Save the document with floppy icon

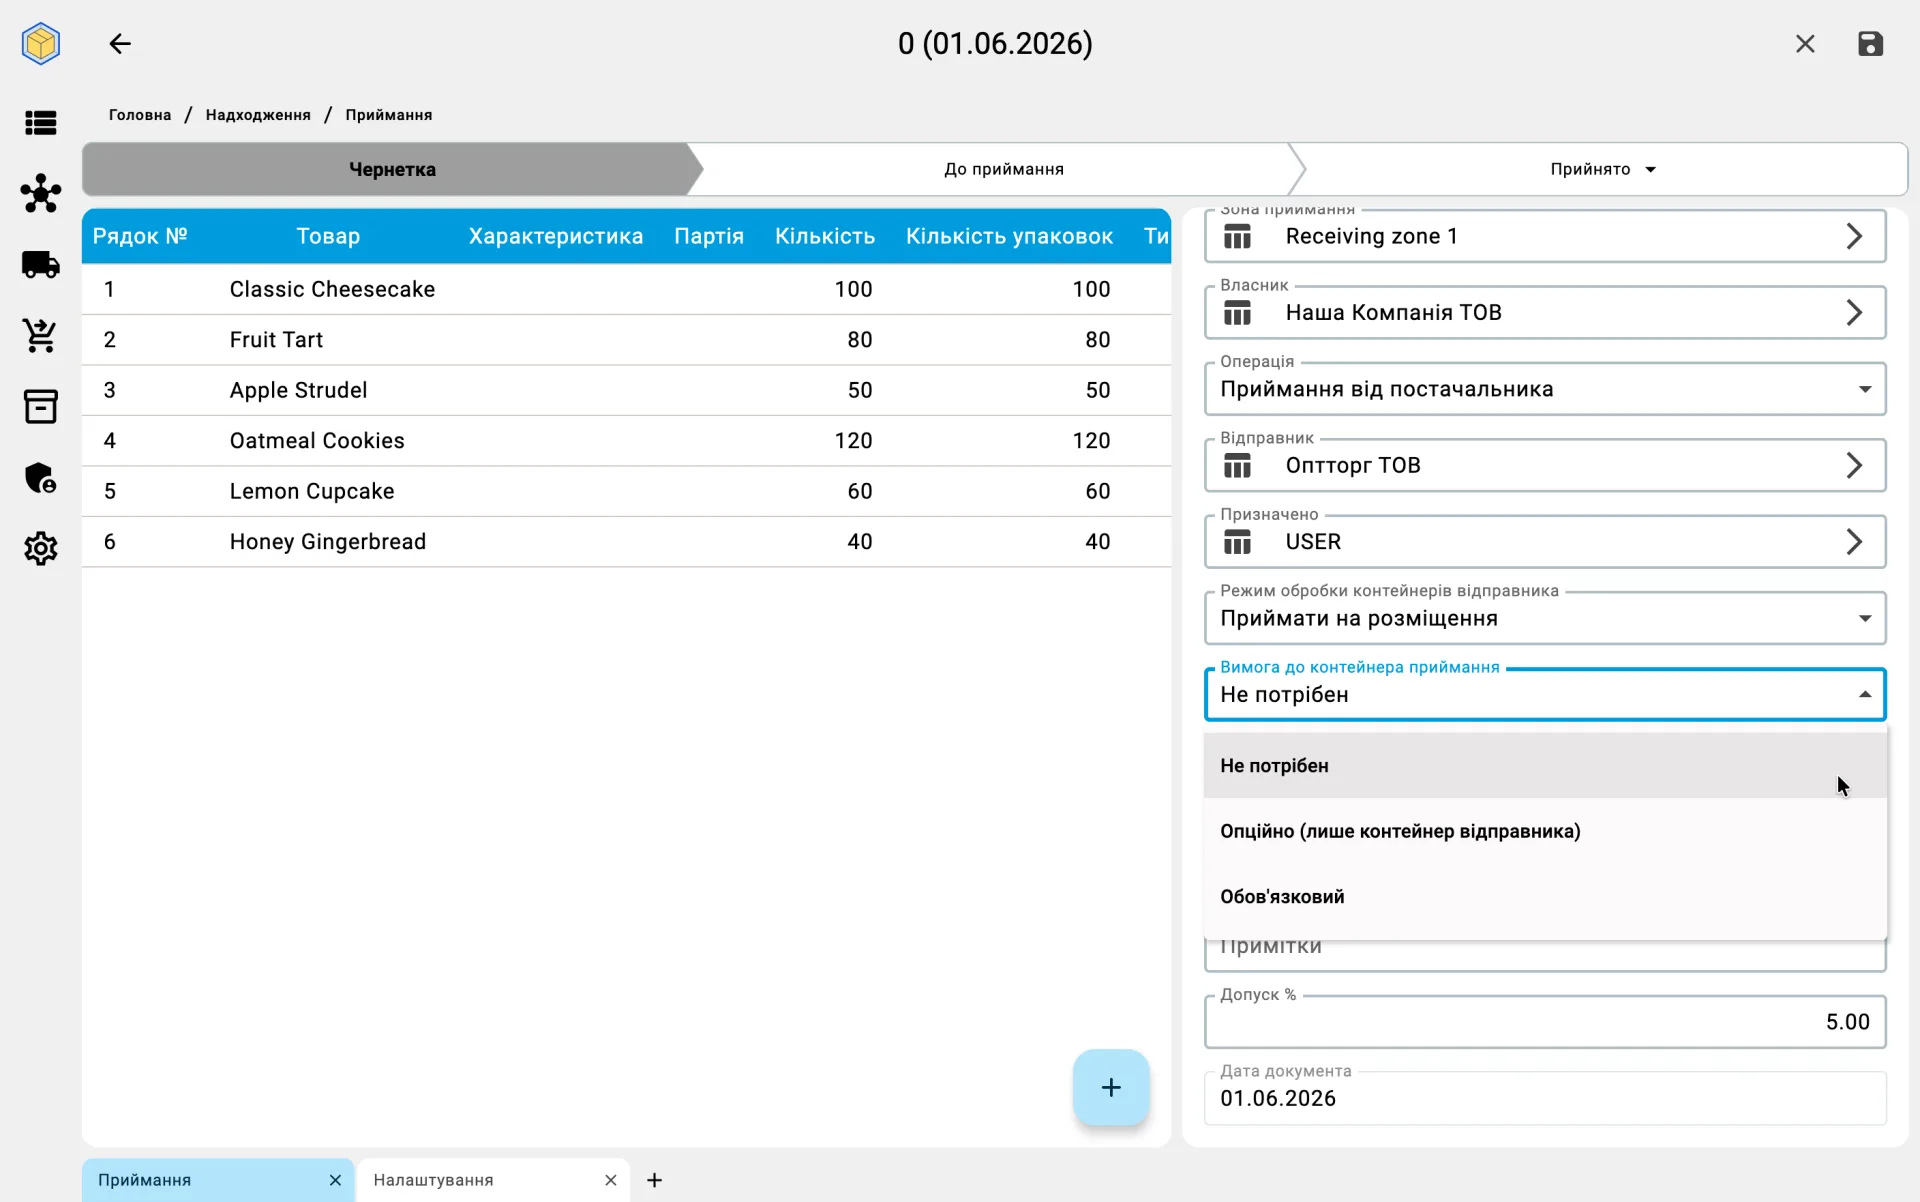(x=1870, y=44)
